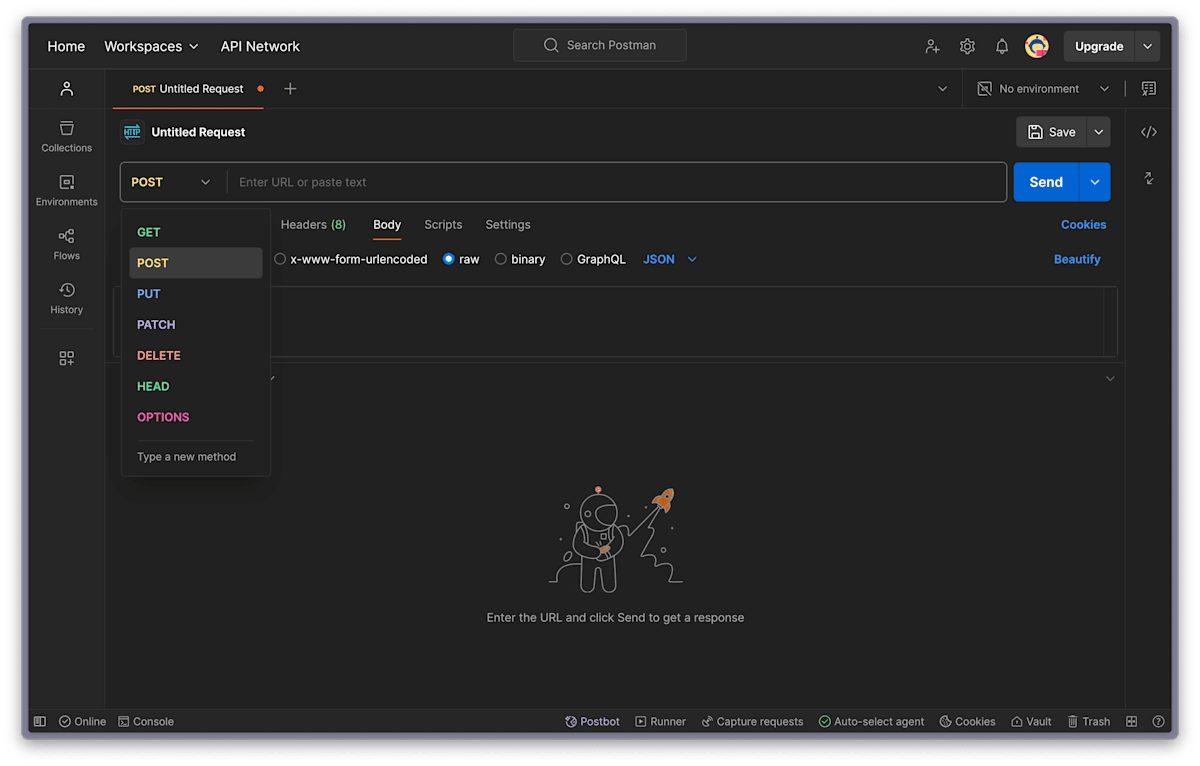Open the Console from status bar
The image size is (1200, 766).
146,721
